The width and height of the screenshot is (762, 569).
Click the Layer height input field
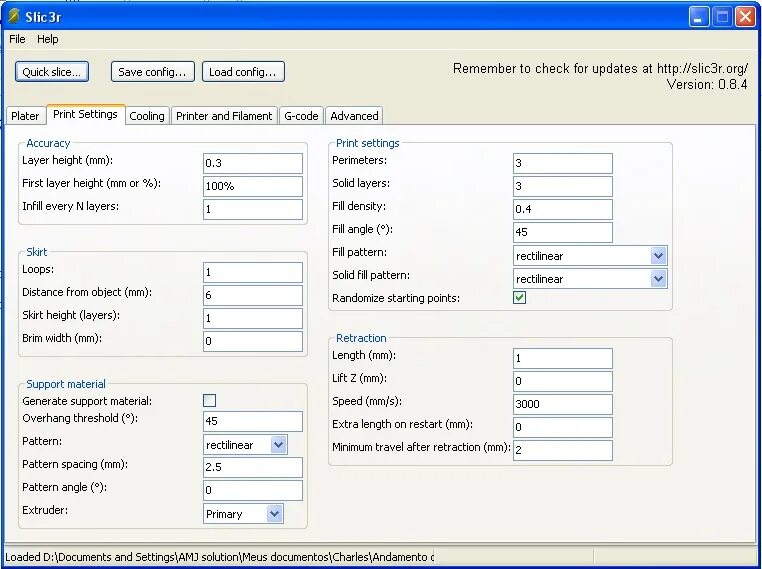[x=253, y=163]
